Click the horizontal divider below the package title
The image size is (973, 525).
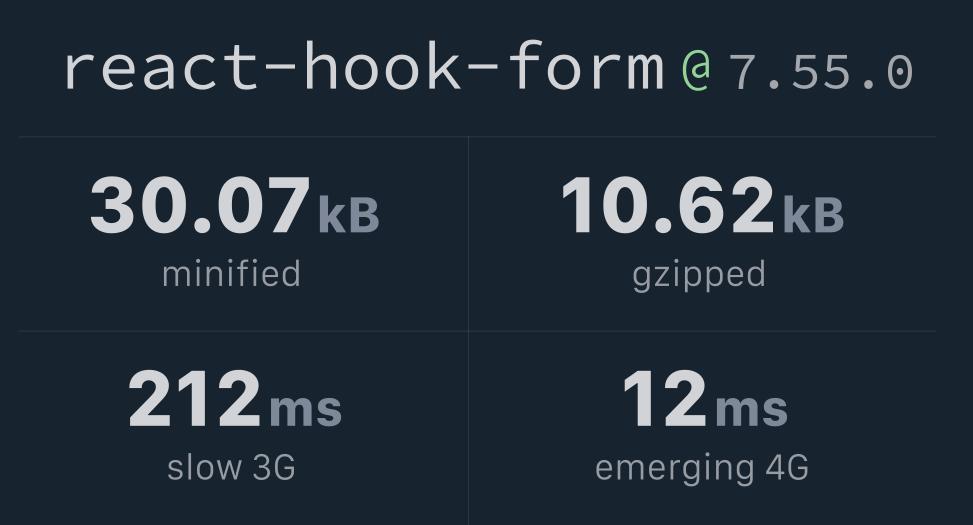[x=477, y=136]
